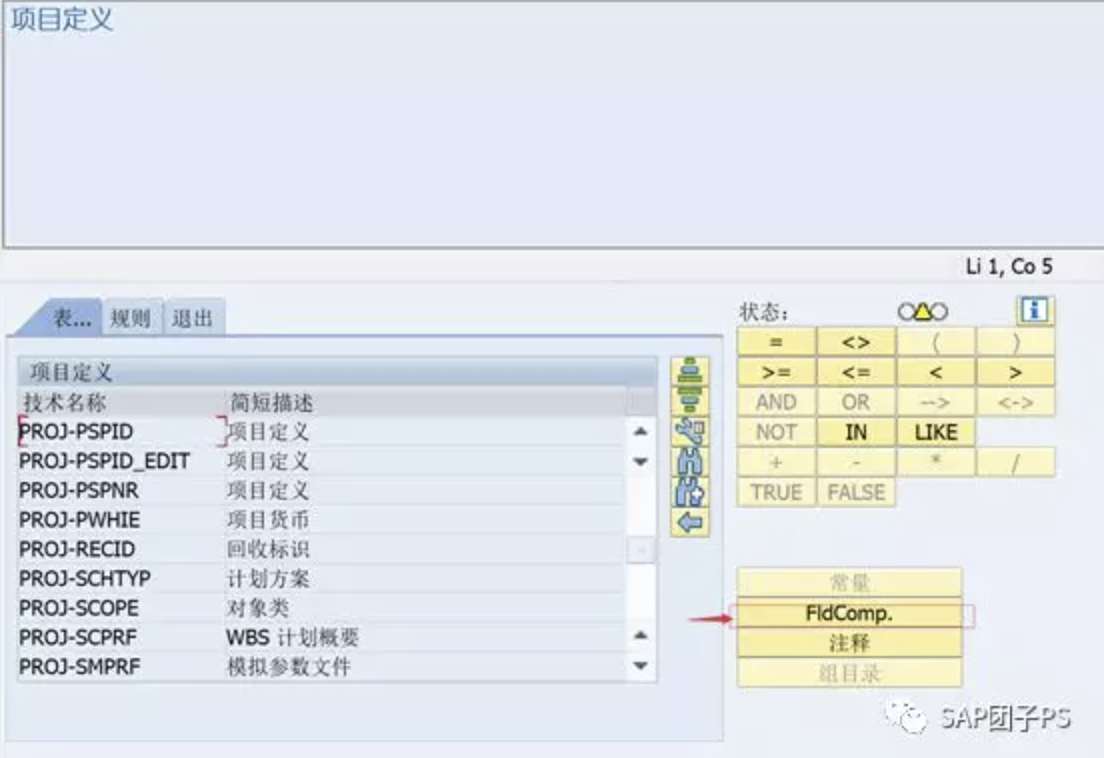
Task: Toggle technical names with wrench icon
Action: (x=689, y=431)
